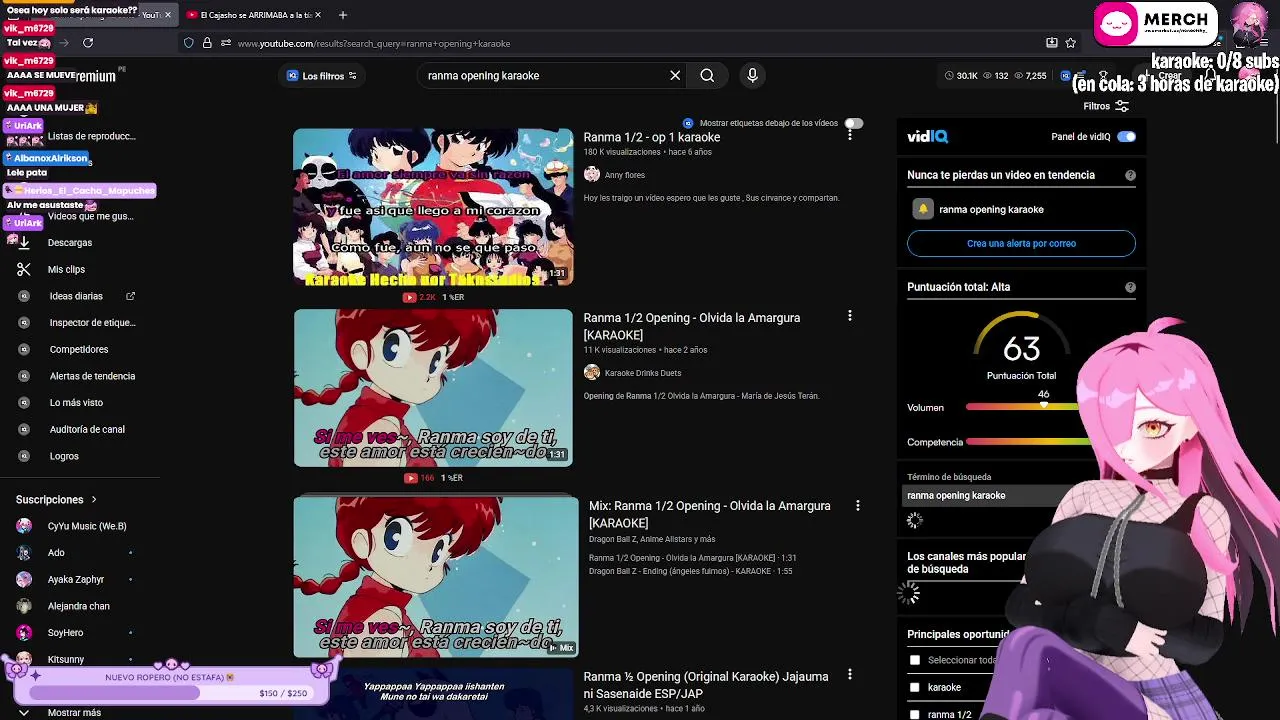Start voice search with microphone icon
The width and height of the screenshot is (1280, 720).
(753, 75)
